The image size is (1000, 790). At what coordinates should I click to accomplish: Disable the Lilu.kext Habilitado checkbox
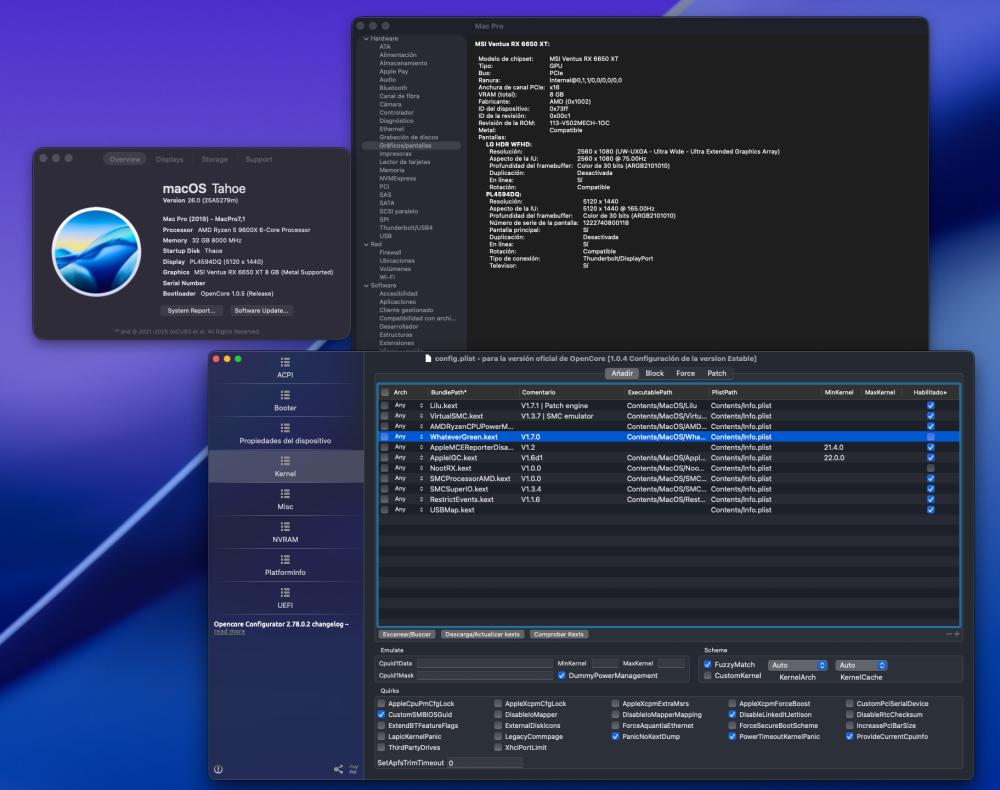[x=930, y=406]
